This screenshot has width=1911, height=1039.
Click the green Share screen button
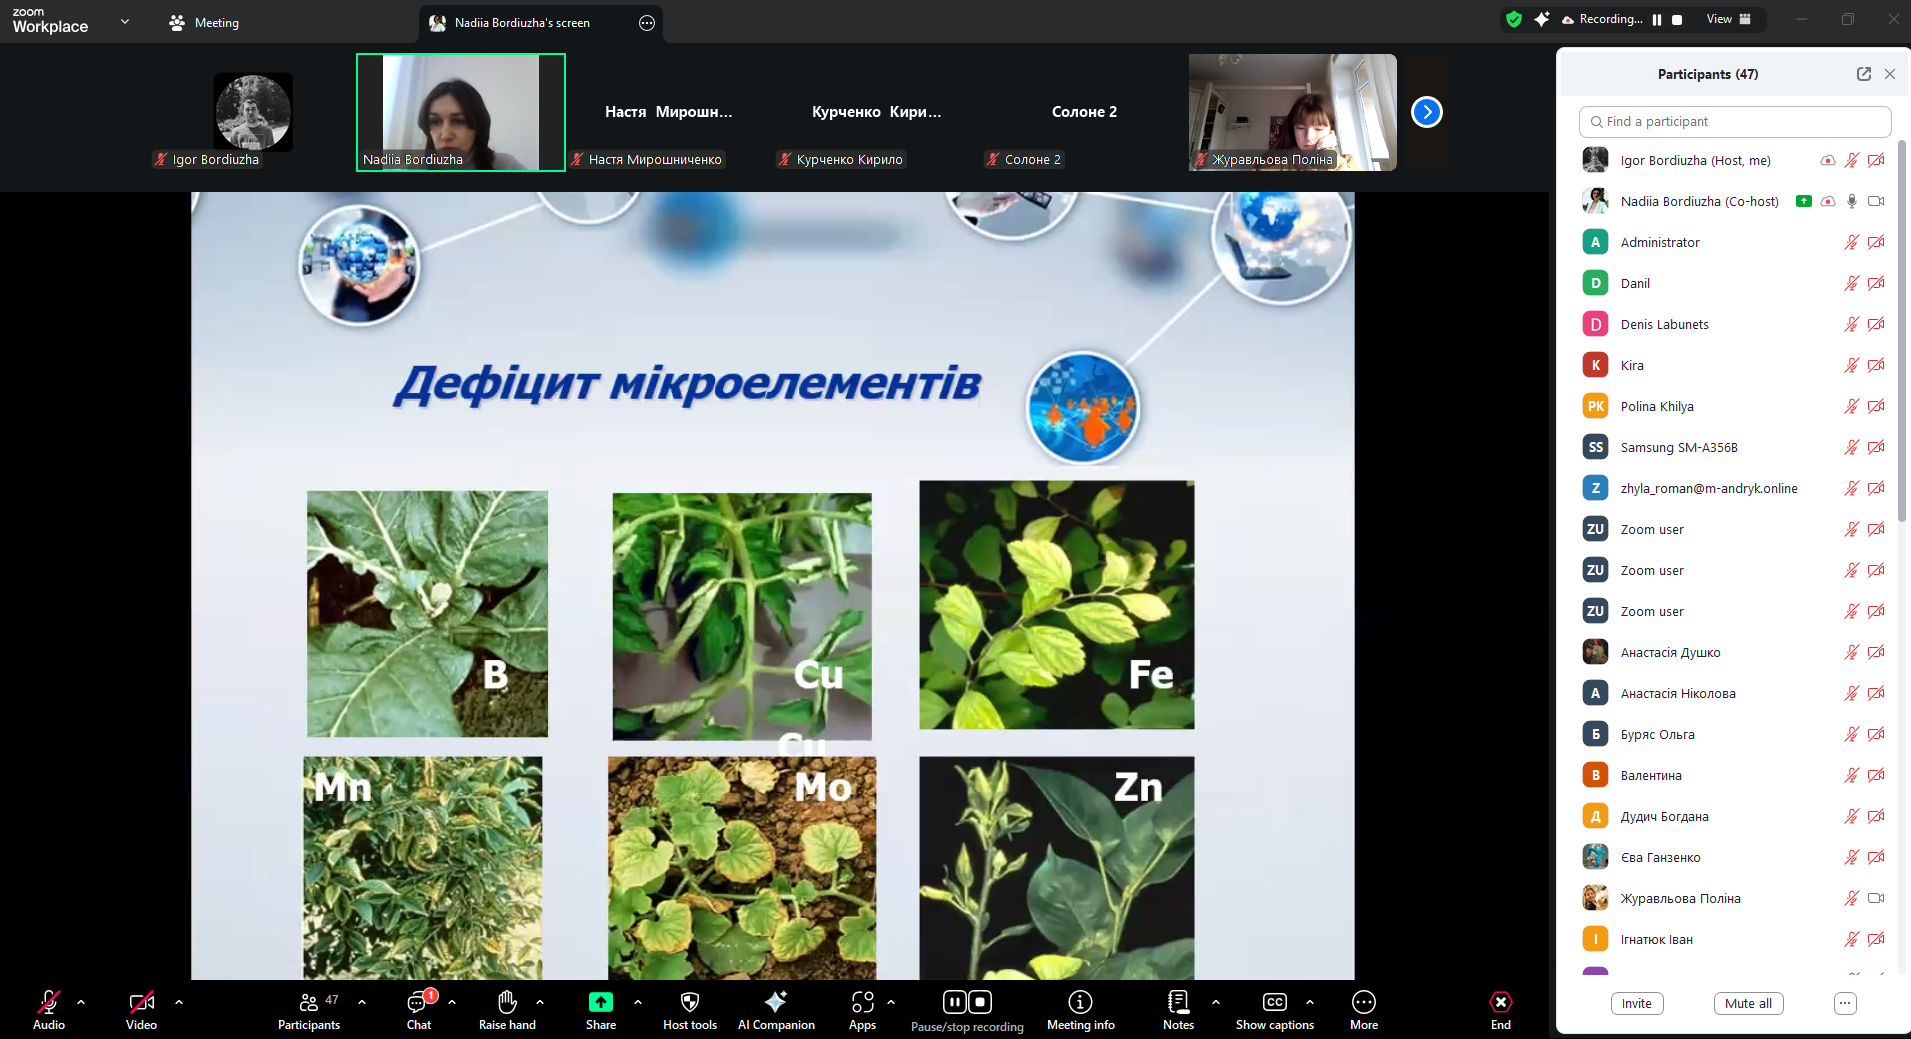tap(601, 1009)
